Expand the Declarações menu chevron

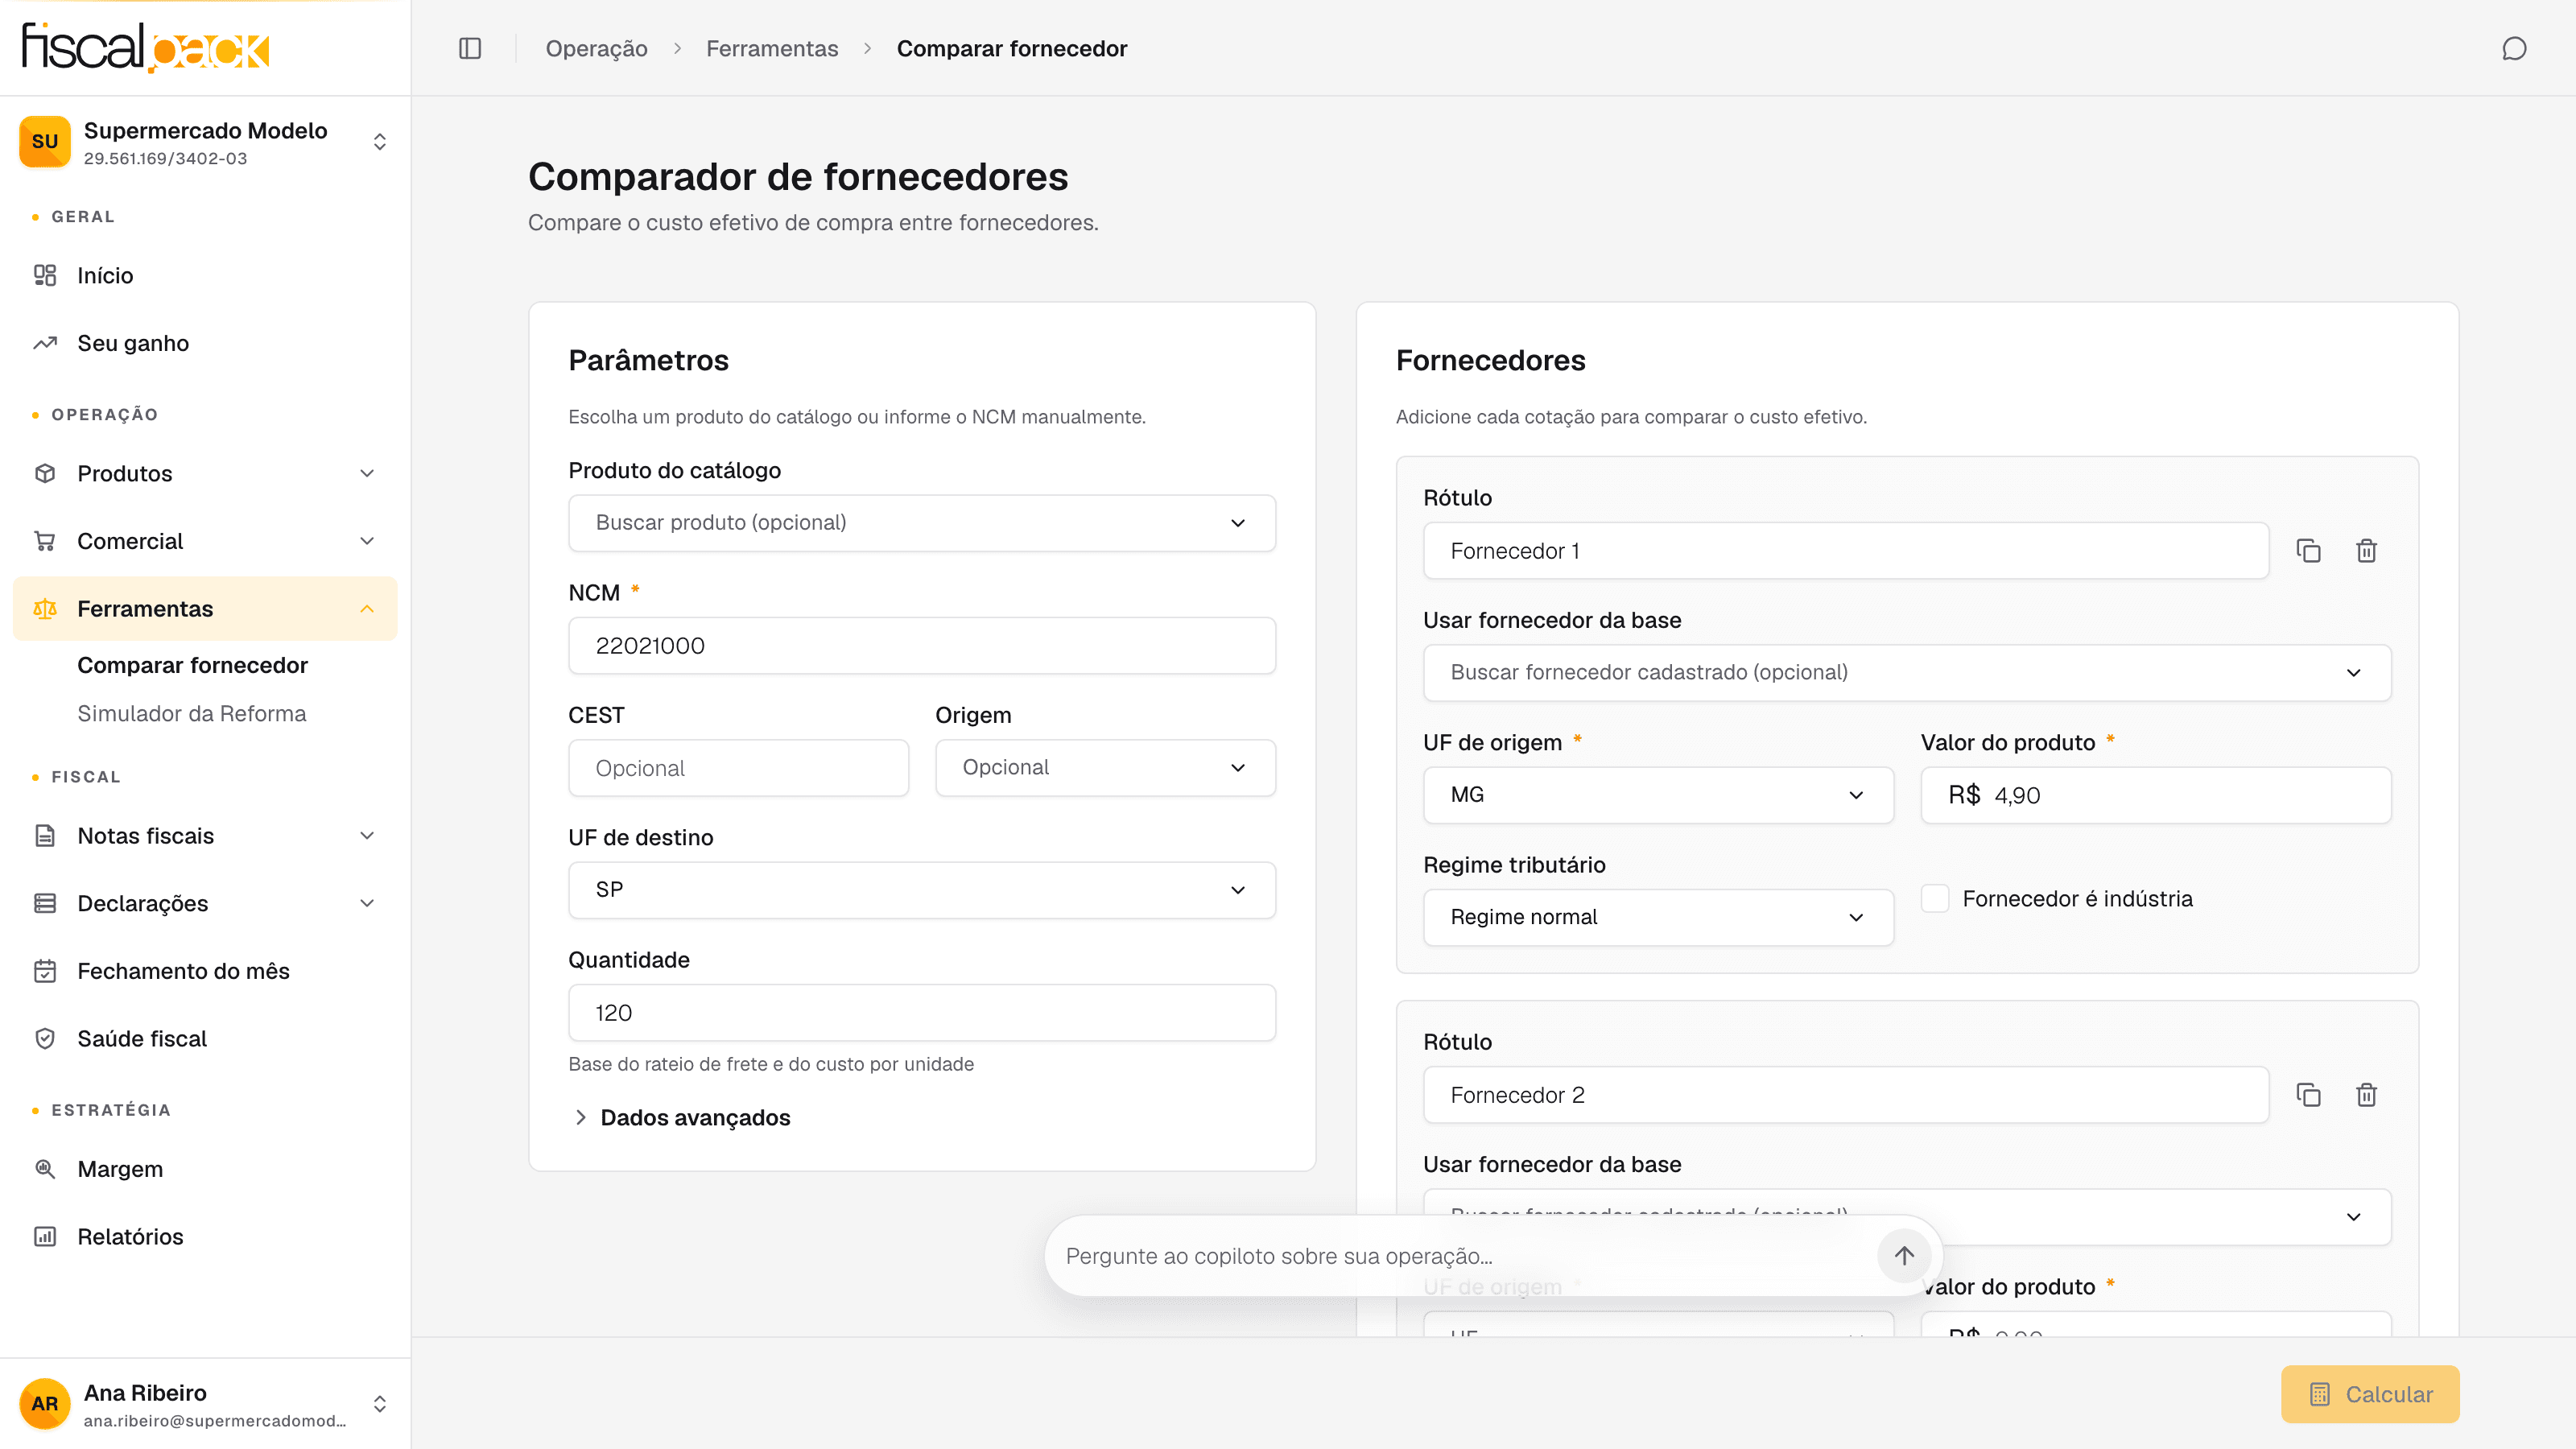(367, 903)
